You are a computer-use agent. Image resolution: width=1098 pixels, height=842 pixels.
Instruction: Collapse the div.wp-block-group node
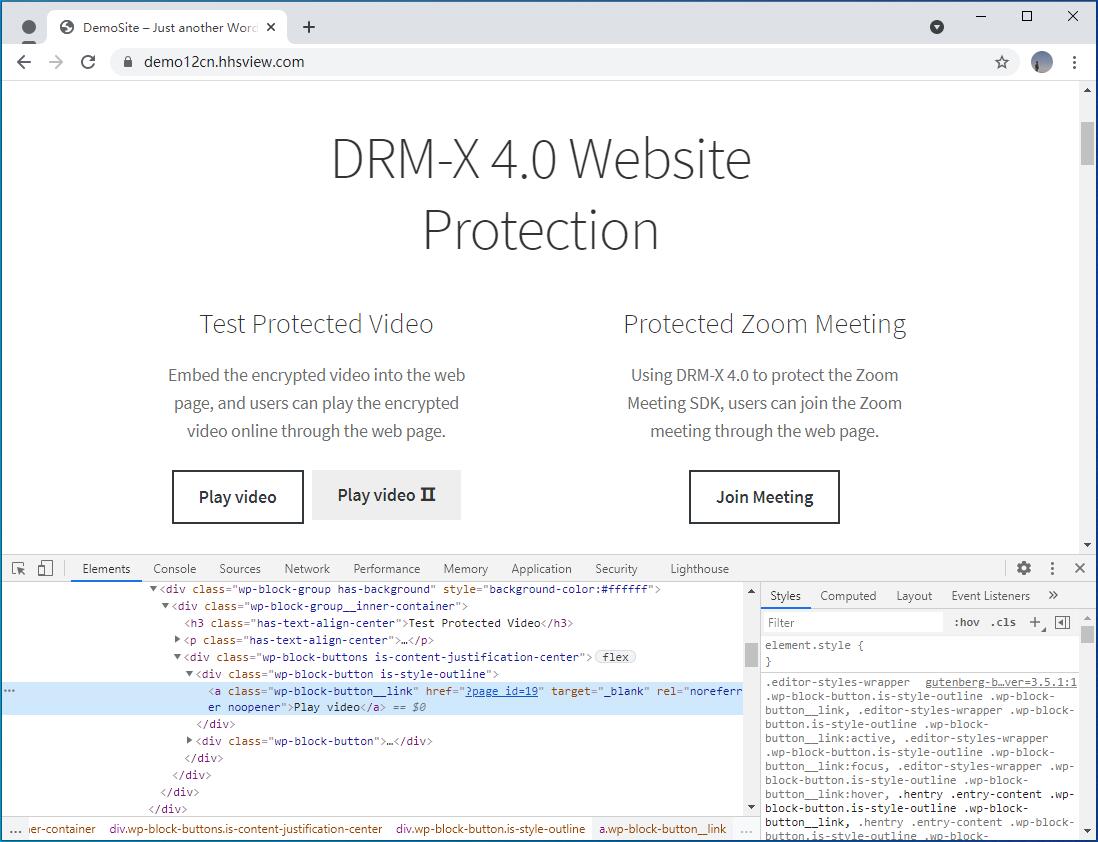point(153,588)
